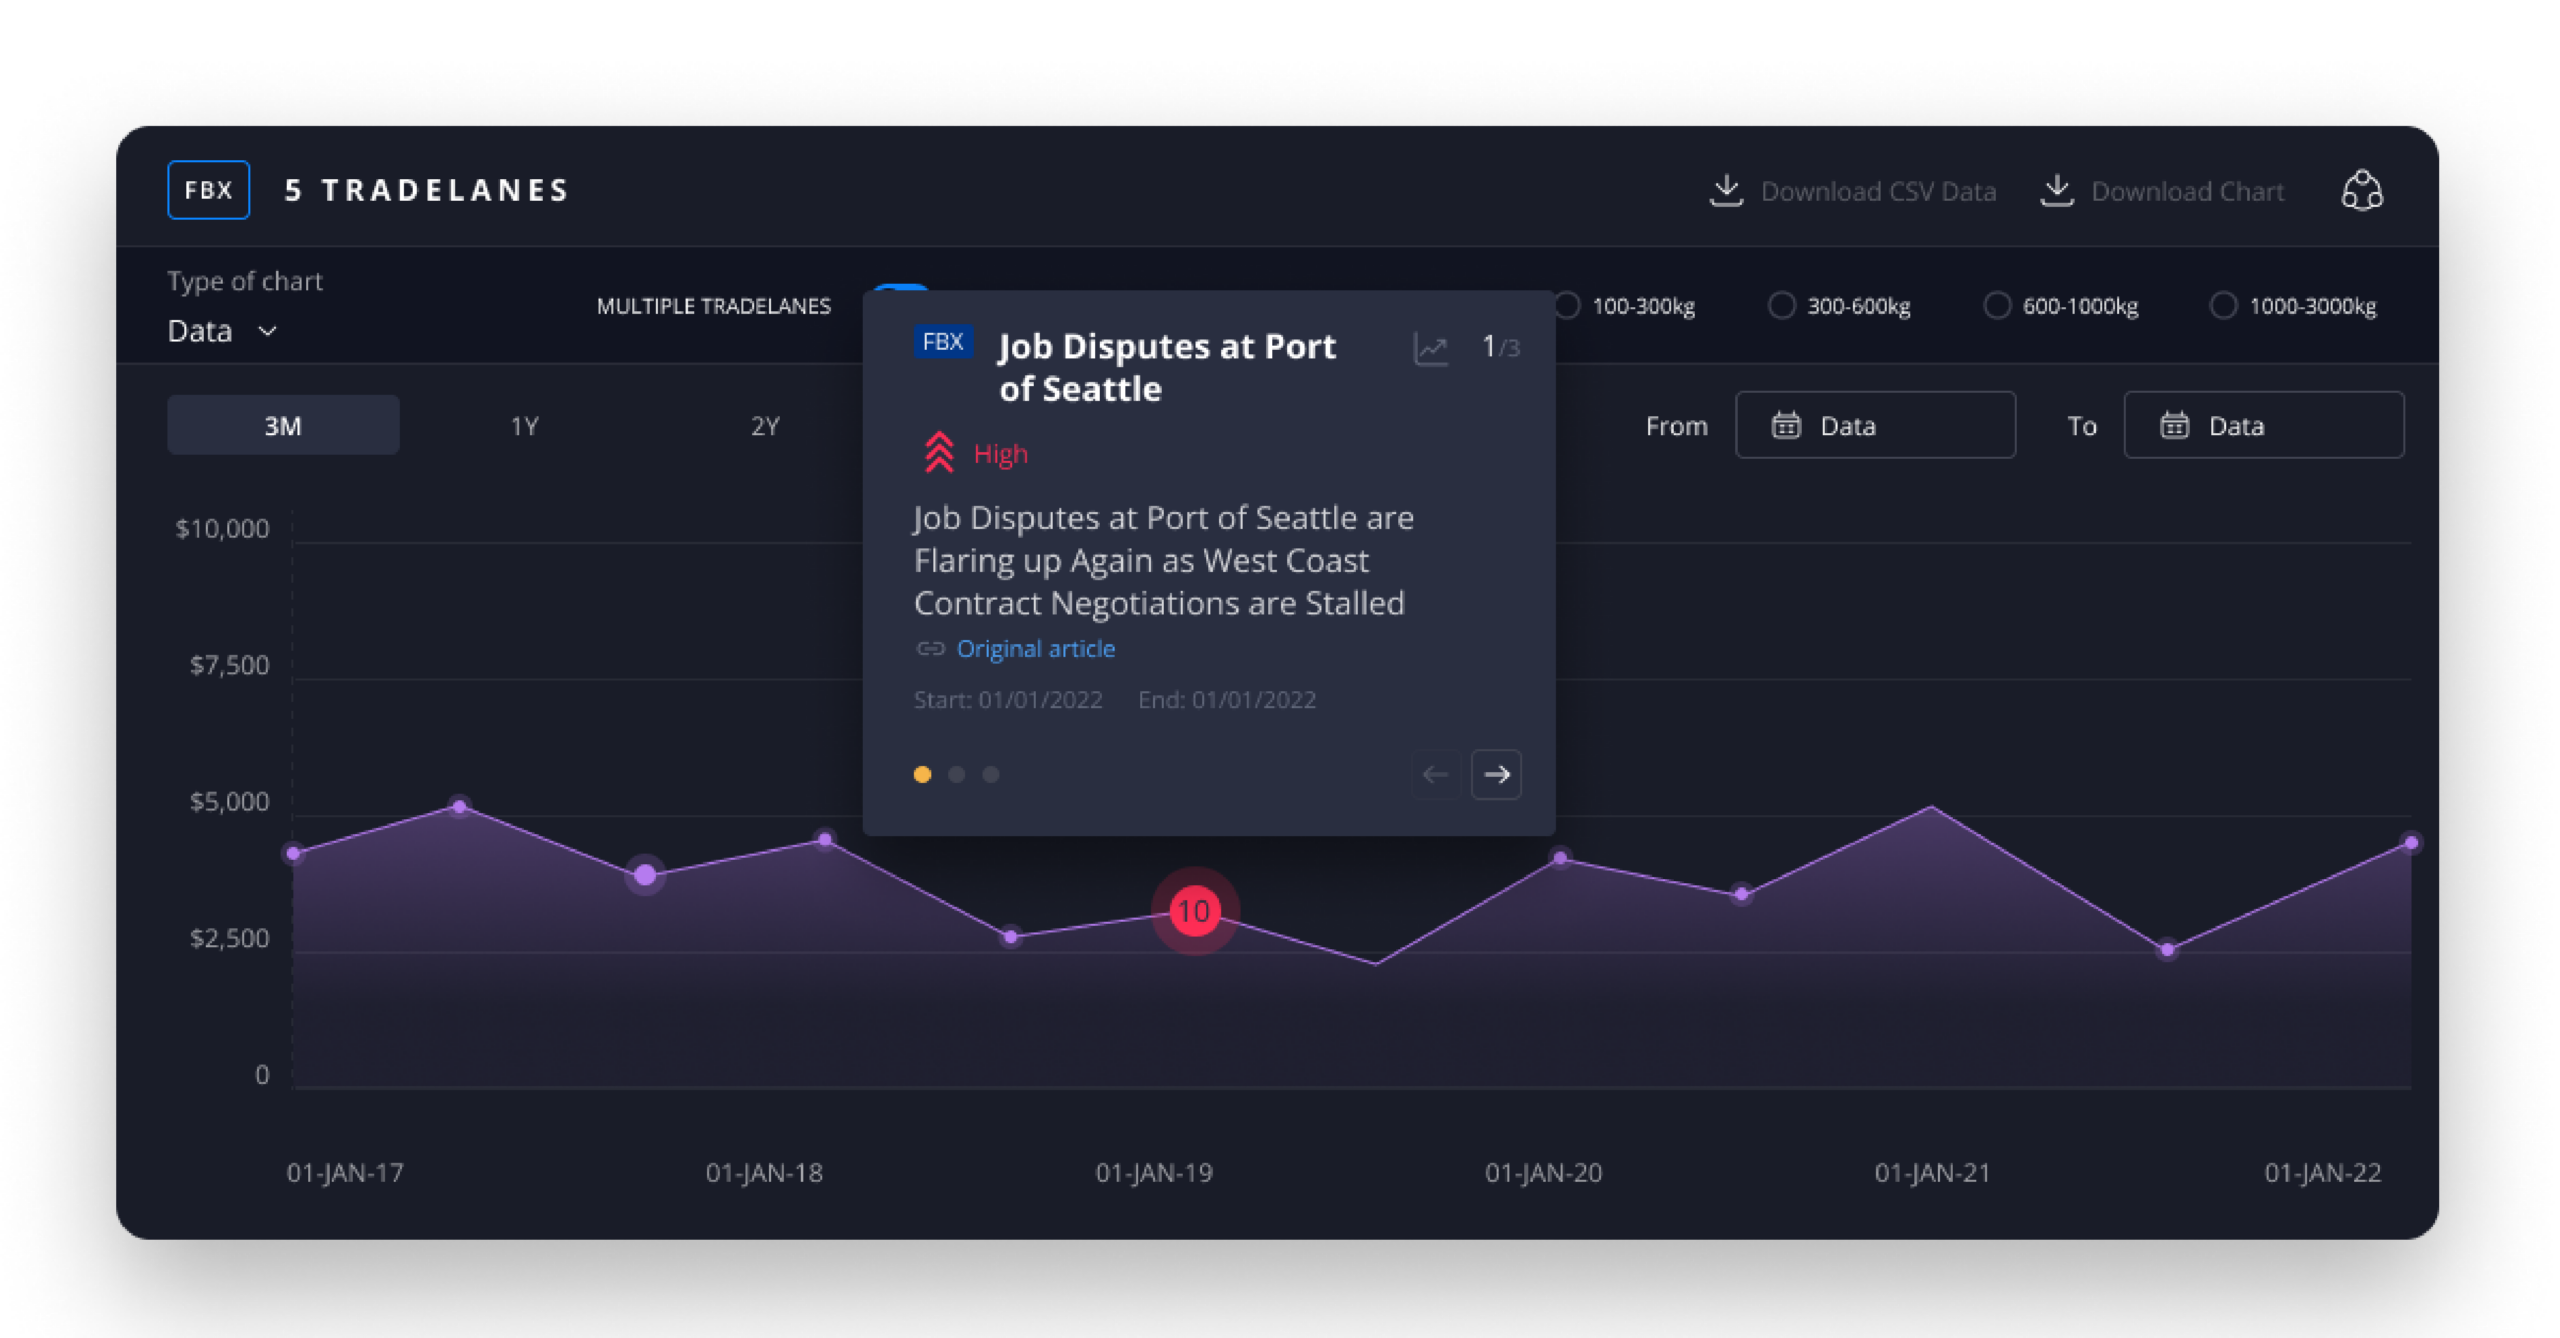The image size is (2560, 1338).
Task: Click calendar icon in To field
Action: click(2174, 426)
